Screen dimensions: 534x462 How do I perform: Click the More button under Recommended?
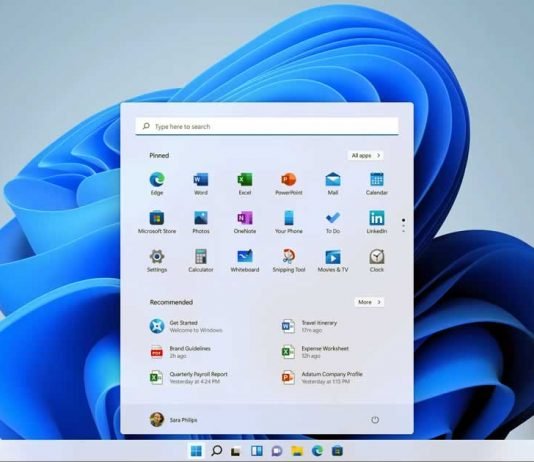pos(369,302)
